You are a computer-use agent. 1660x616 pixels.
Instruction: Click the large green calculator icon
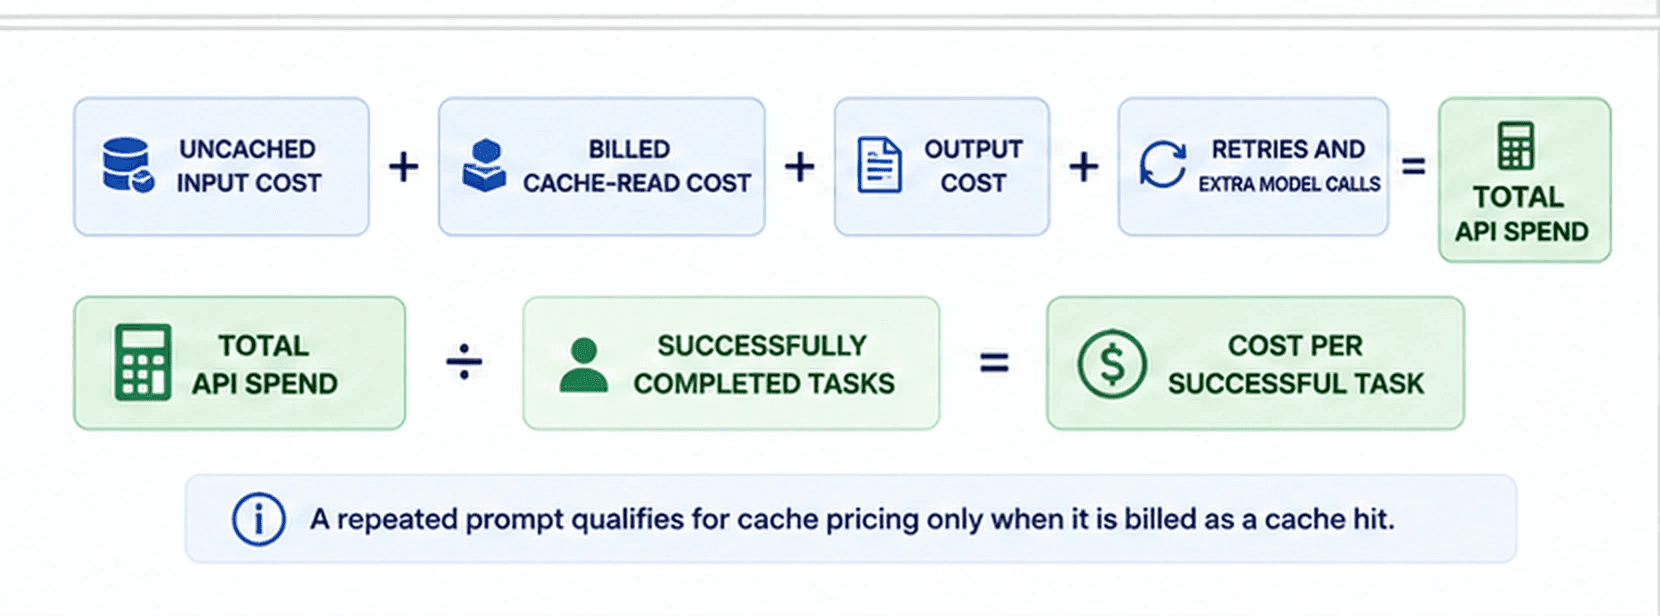click(142, 363)
